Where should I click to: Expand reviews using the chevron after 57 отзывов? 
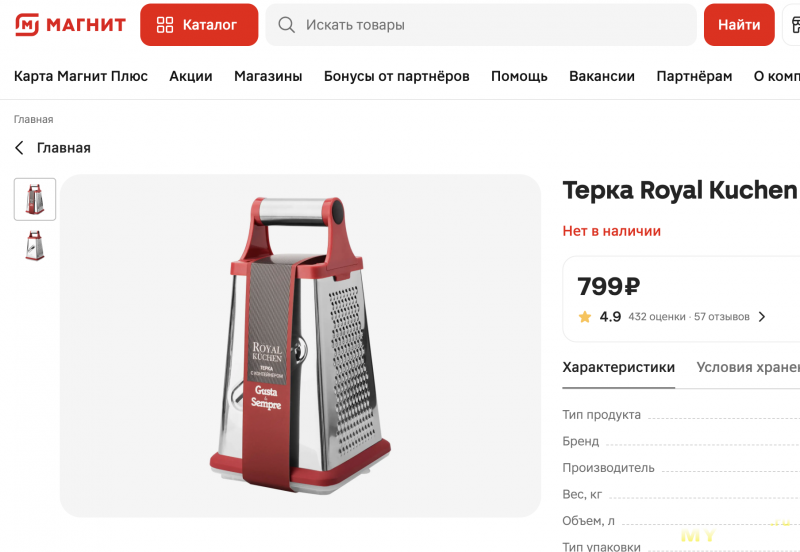pos(762,317)
